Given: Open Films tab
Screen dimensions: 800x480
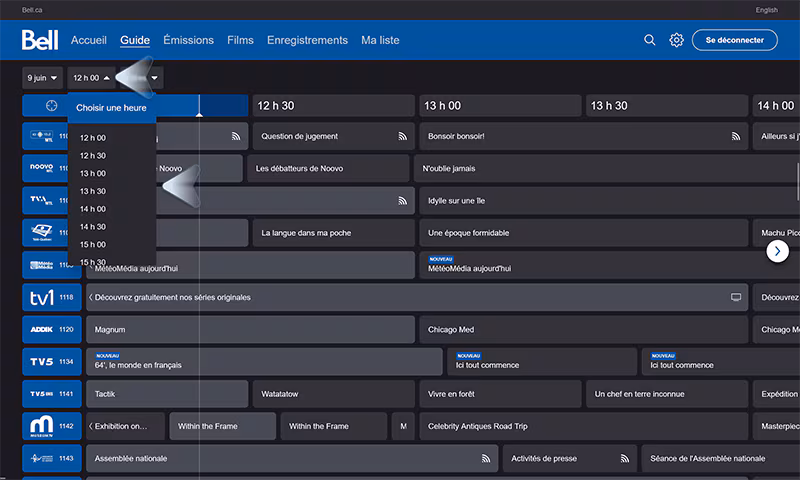Looking at the screenshot, I should 240,40.
